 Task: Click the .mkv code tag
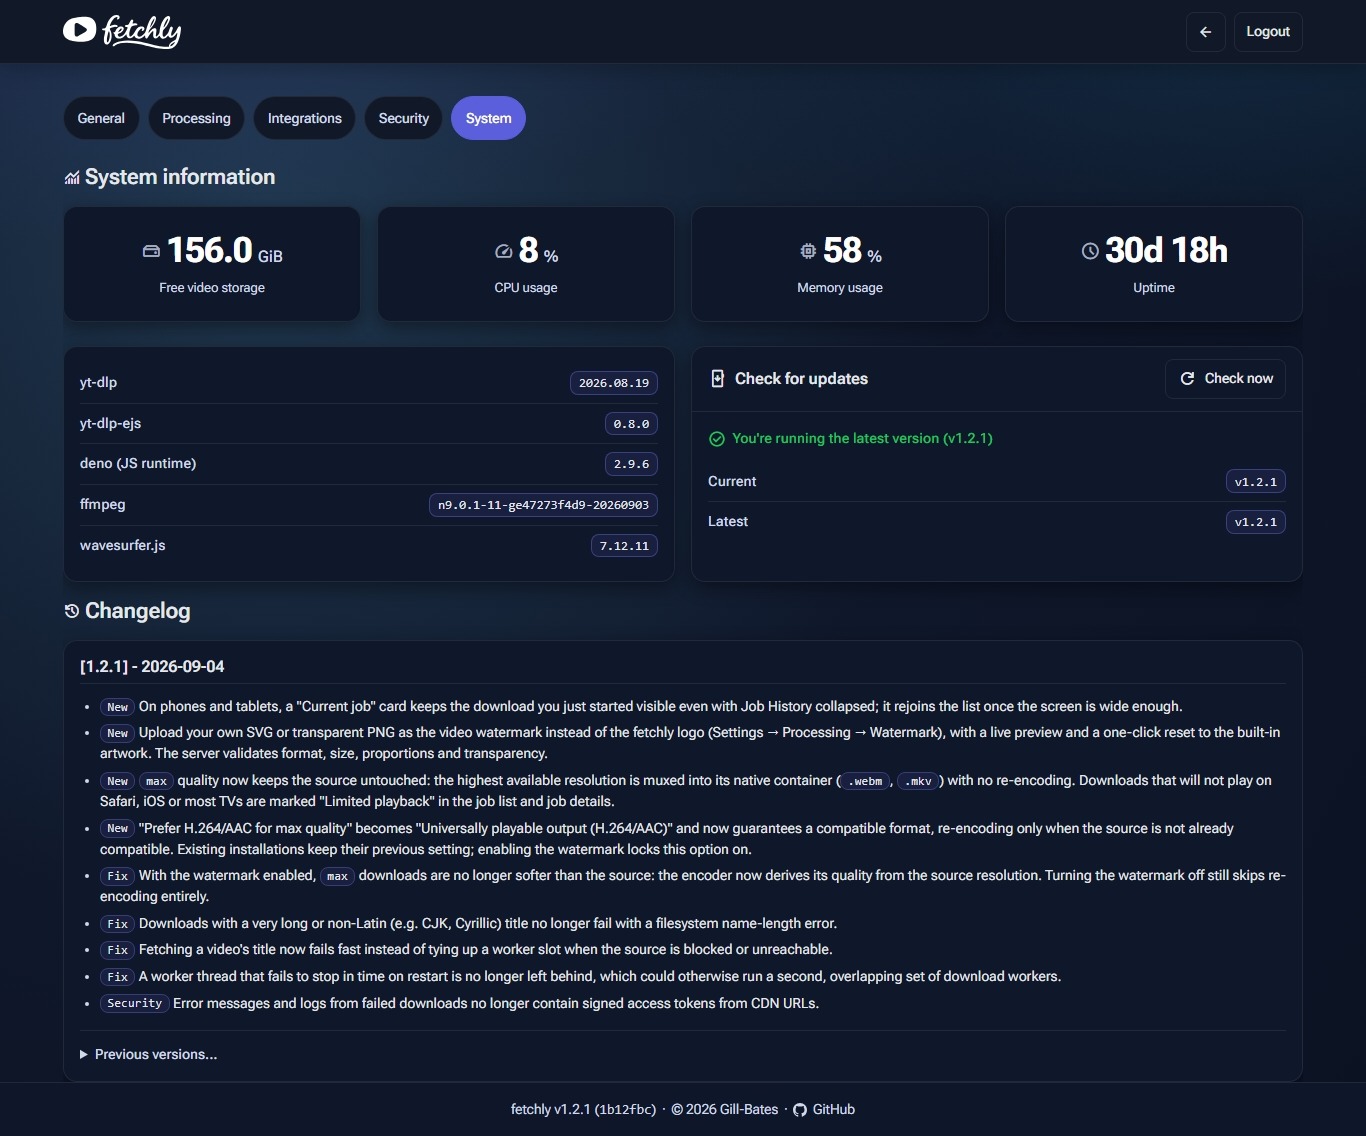(919, 782)
